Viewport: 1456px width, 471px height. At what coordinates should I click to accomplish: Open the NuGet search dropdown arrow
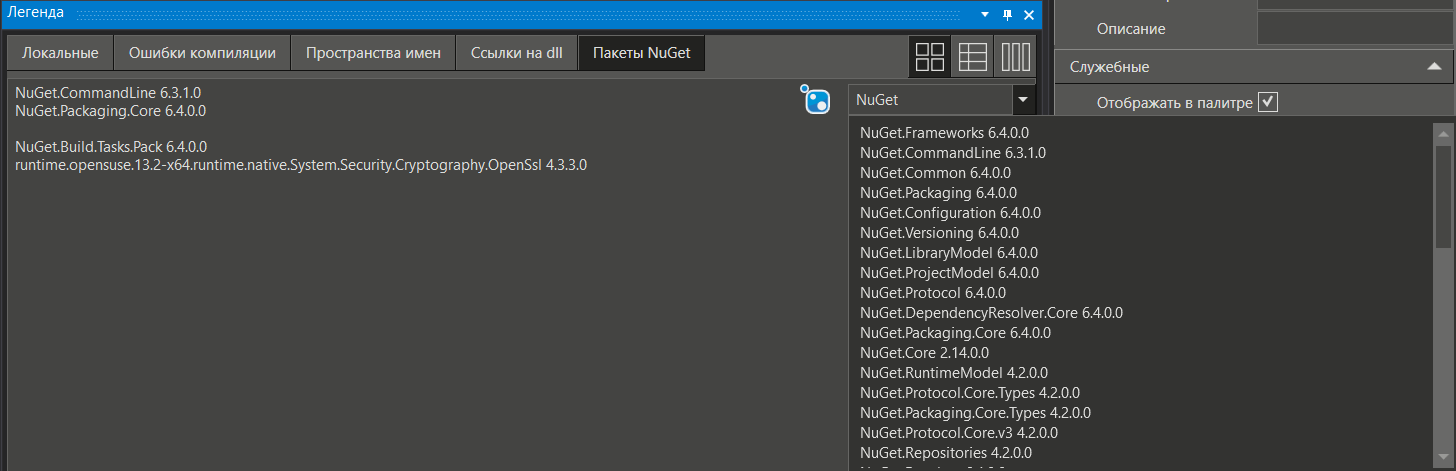1022,100
